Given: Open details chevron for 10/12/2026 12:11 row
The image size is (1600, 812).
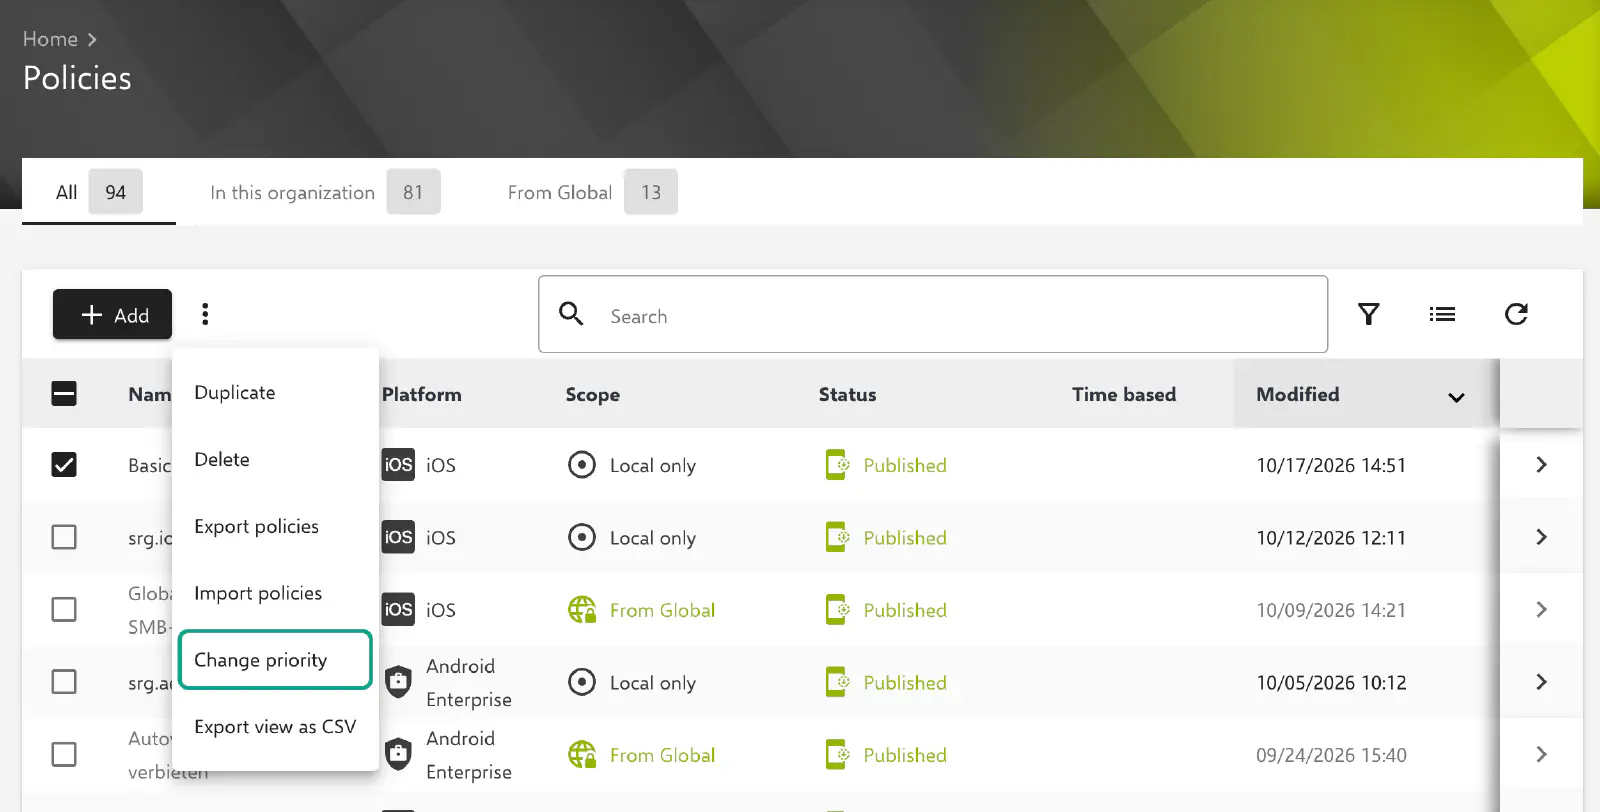Looking at the screenshot, I should click(1541, 537).
